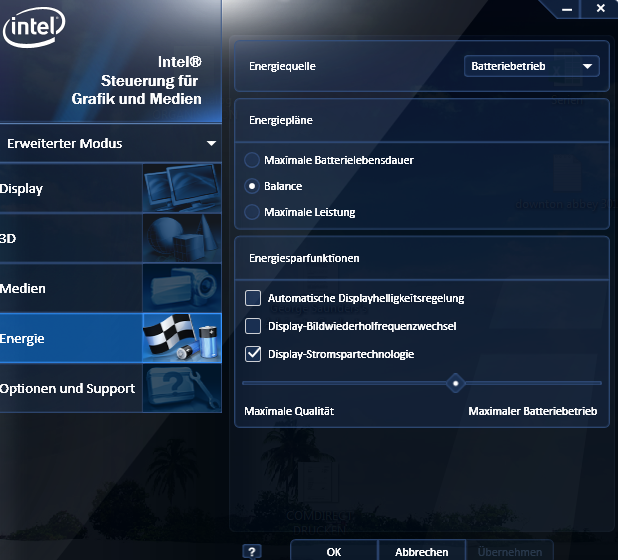The image size is (618, 560).
Task: Click the Energie flag and batteries icon
Action: point(182,338)
